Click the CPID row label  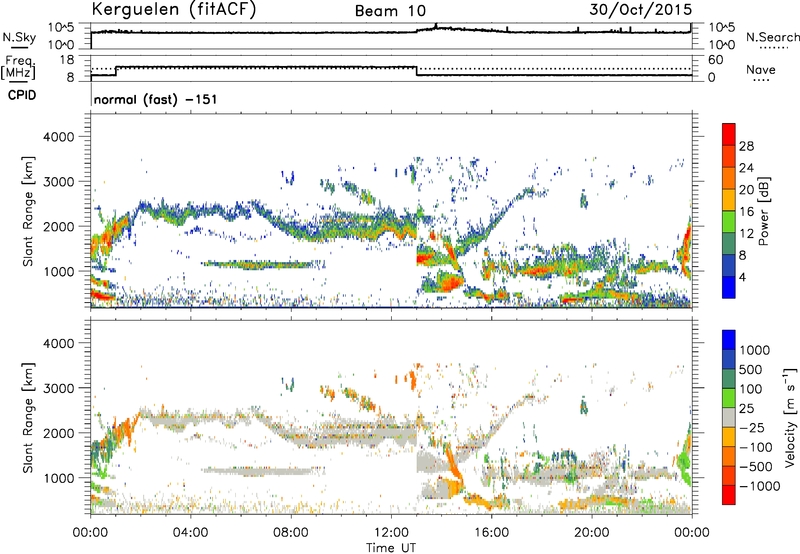(22, 95)
